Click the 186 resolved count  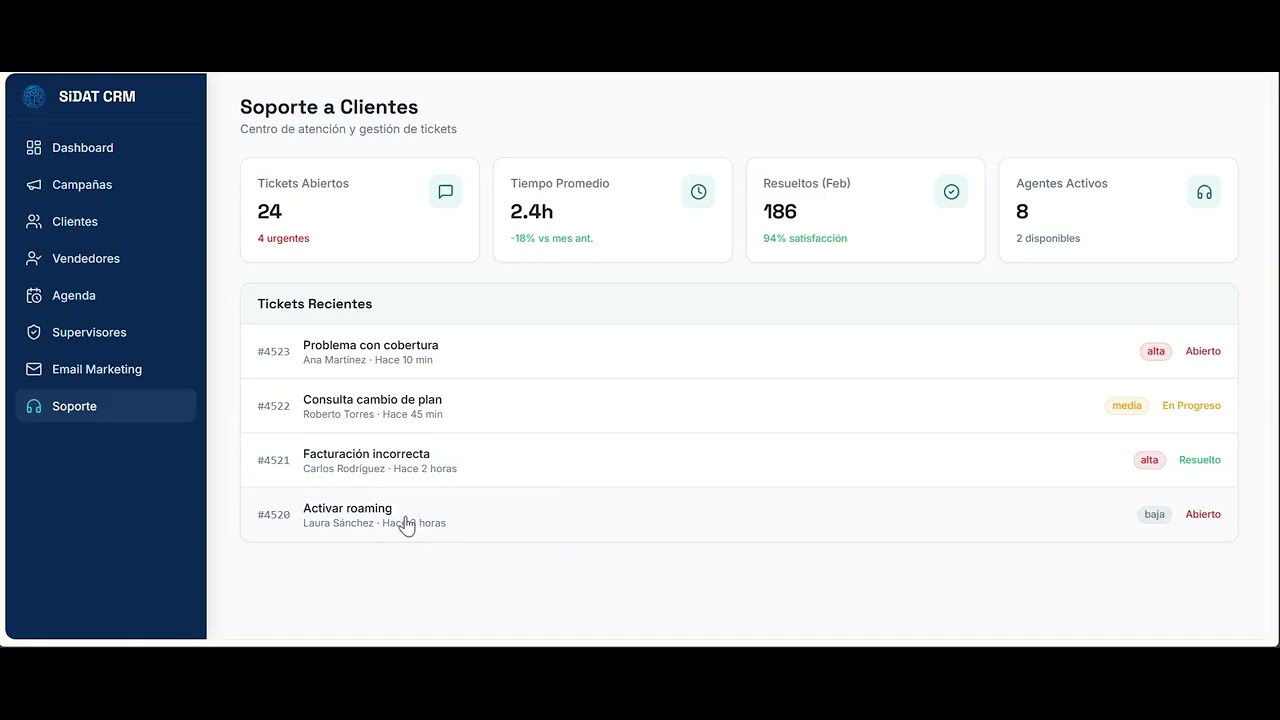(x=780, y=211)
